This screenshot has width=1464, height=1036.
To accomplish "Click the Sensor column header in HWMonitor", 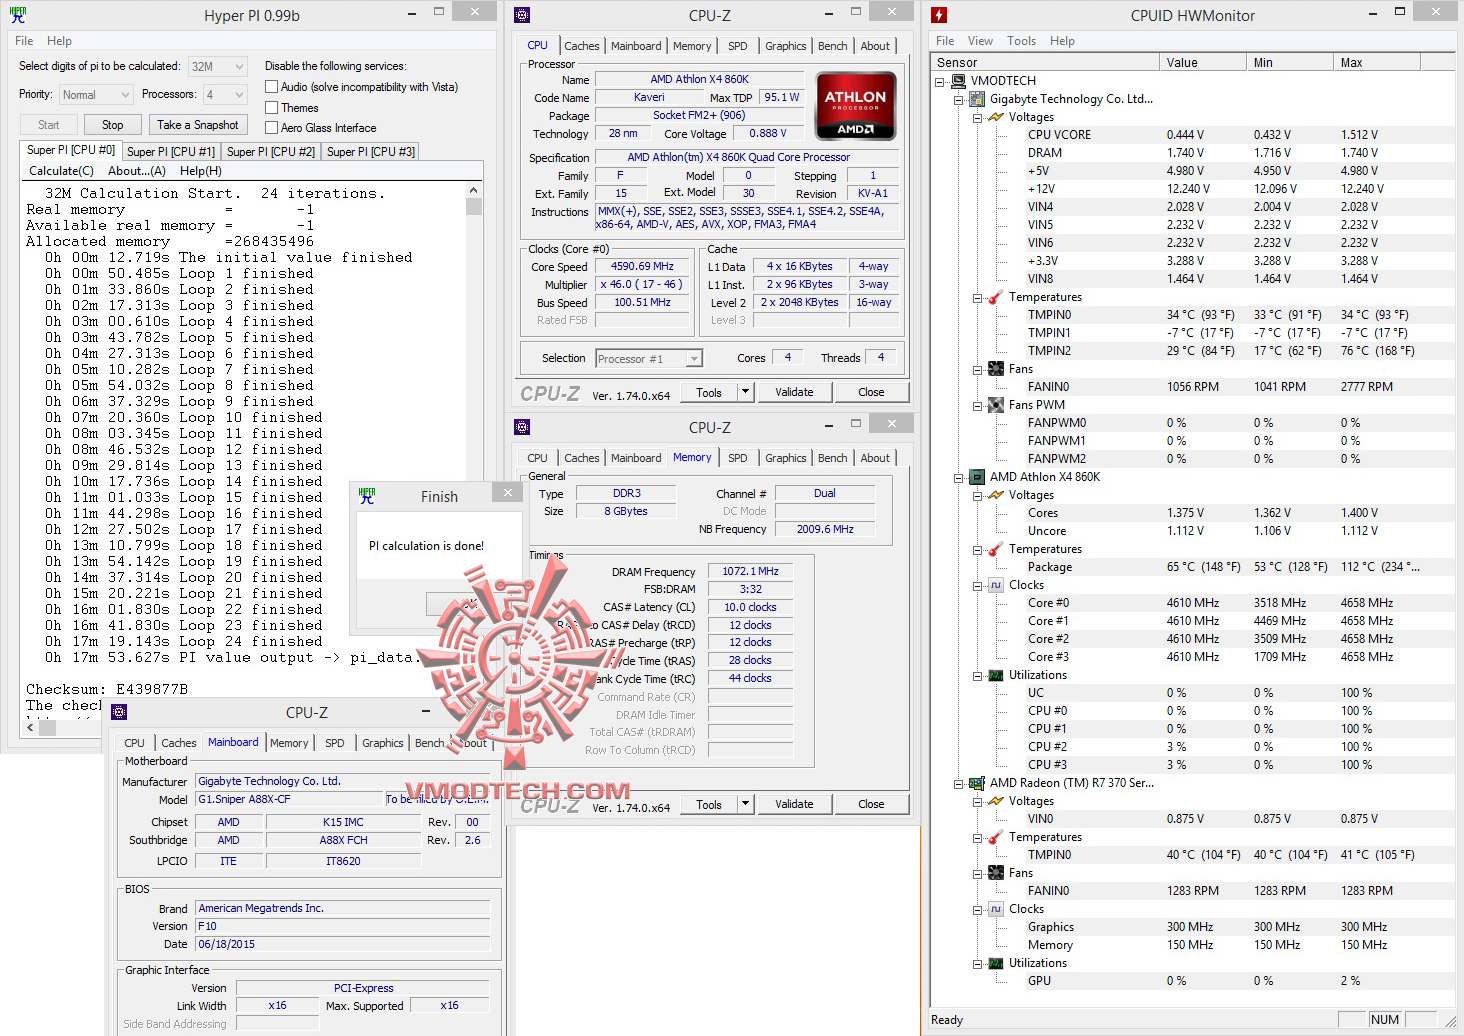I will pos(1046,62).
